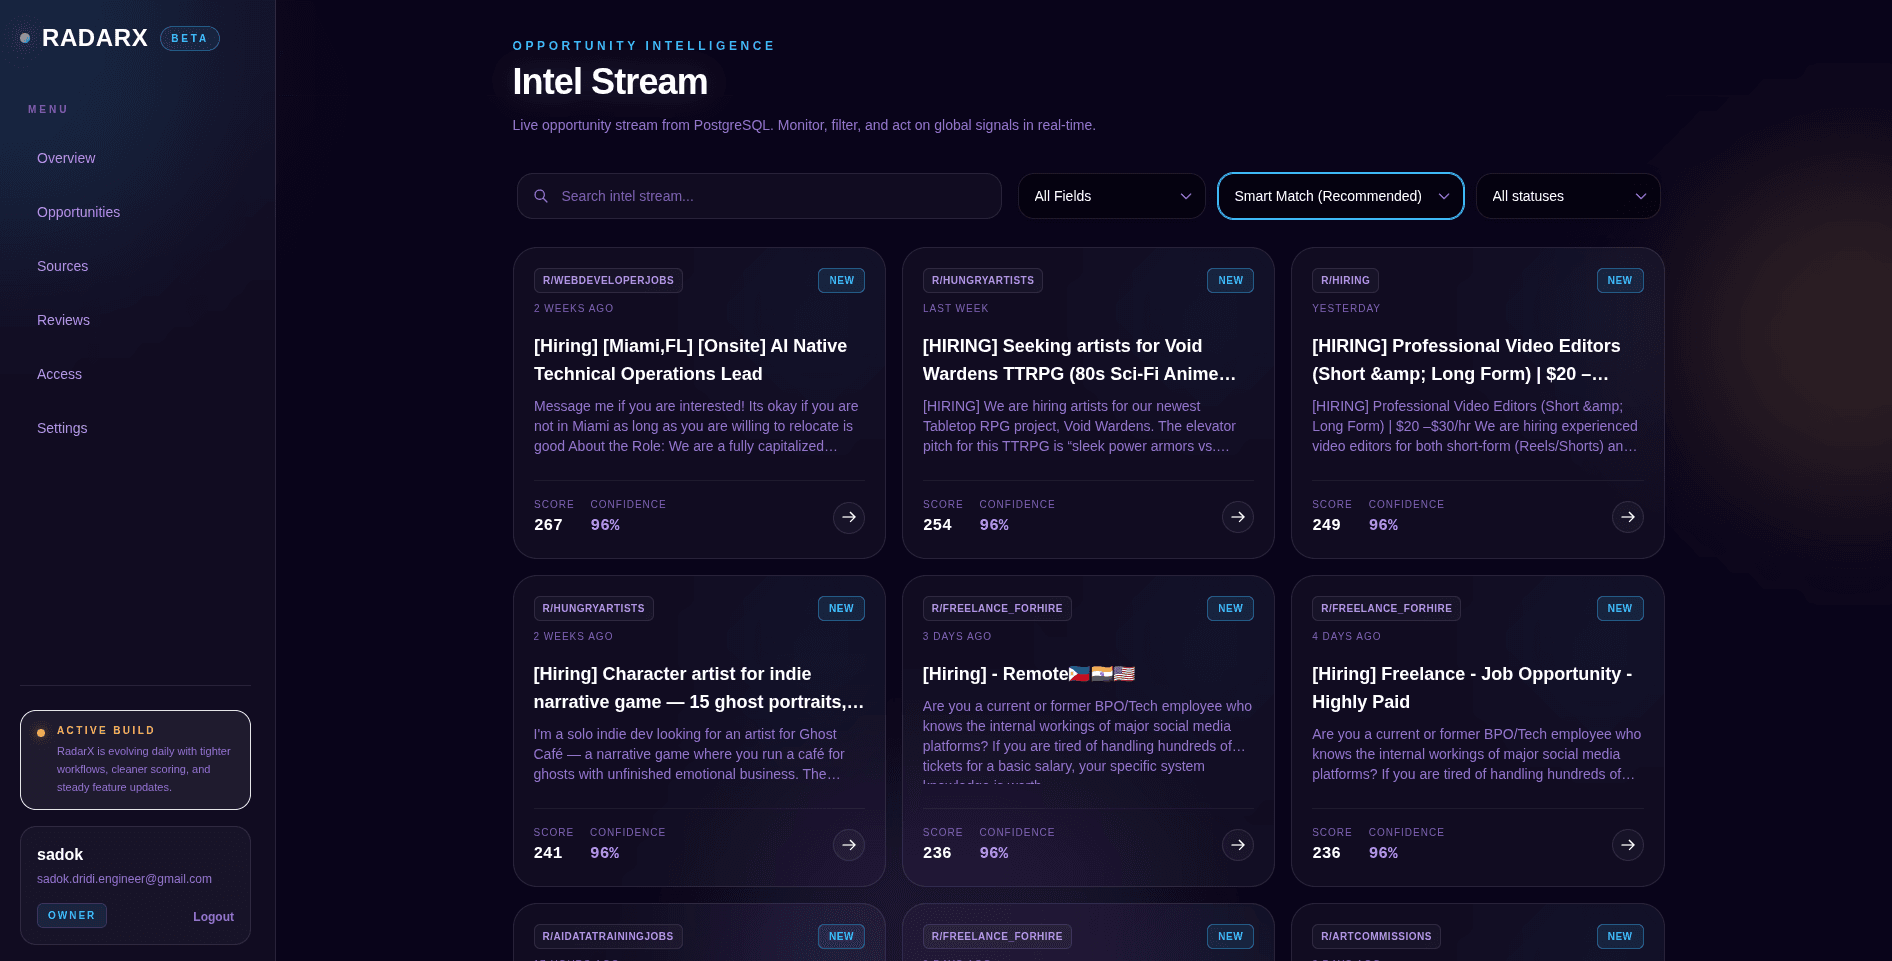Open the Remote BPO hiring card via its arrow

pos(1238,845)
